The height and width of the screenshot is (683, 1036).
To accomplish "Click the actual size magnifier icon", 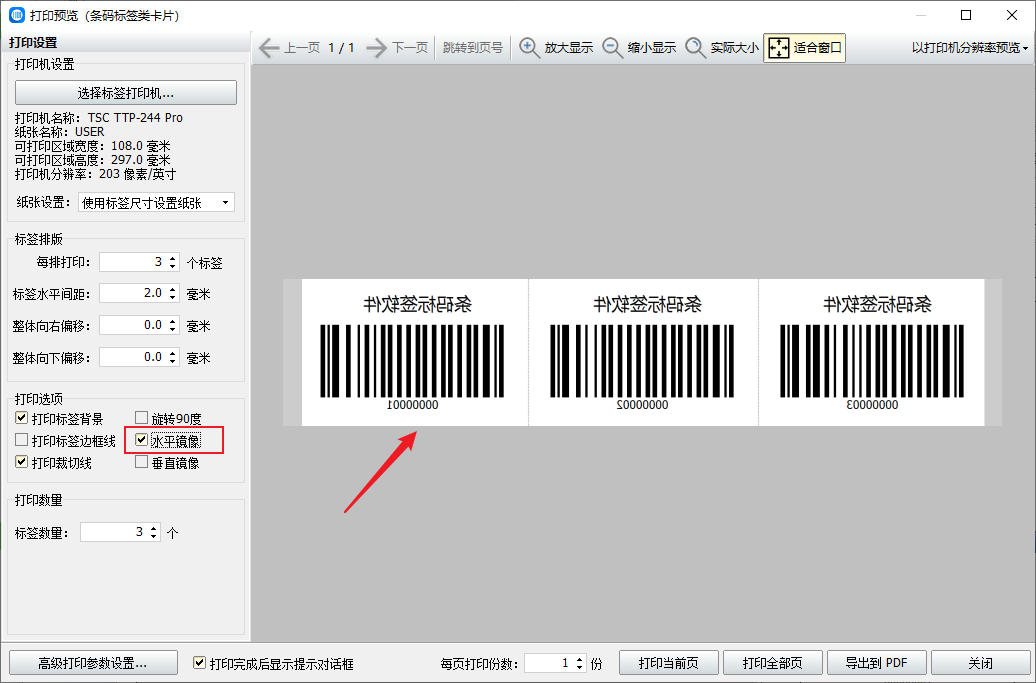I will 695,48.
